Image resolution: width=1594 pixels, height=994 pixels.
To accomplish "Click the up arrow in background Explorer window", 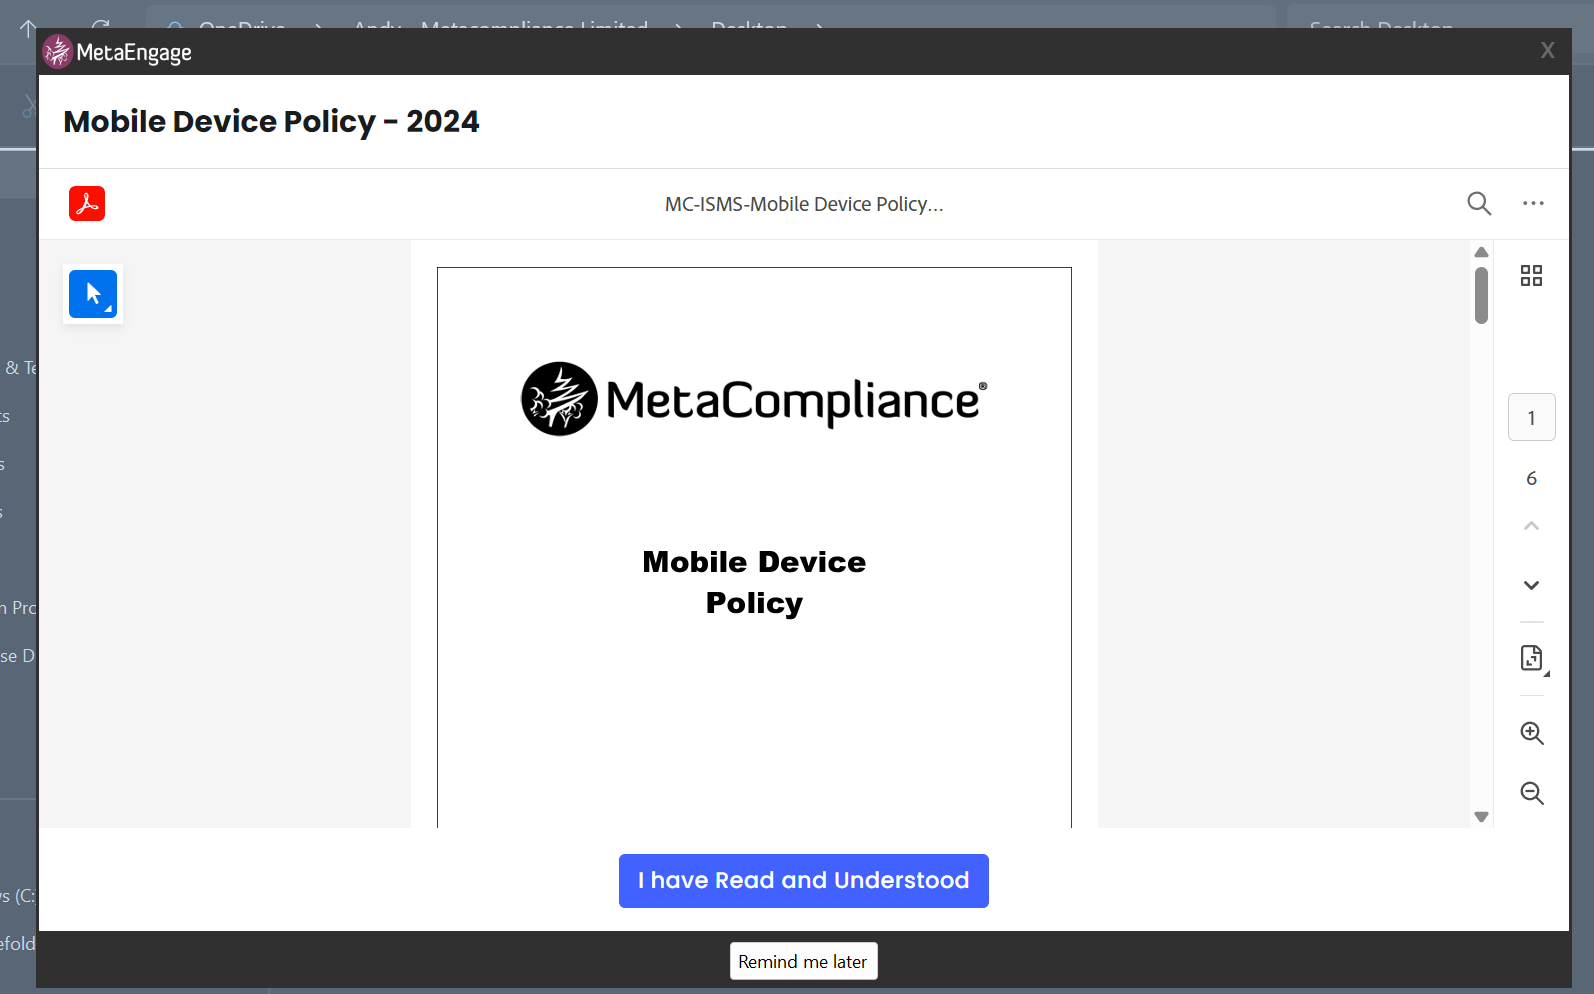I will (27, 27).
